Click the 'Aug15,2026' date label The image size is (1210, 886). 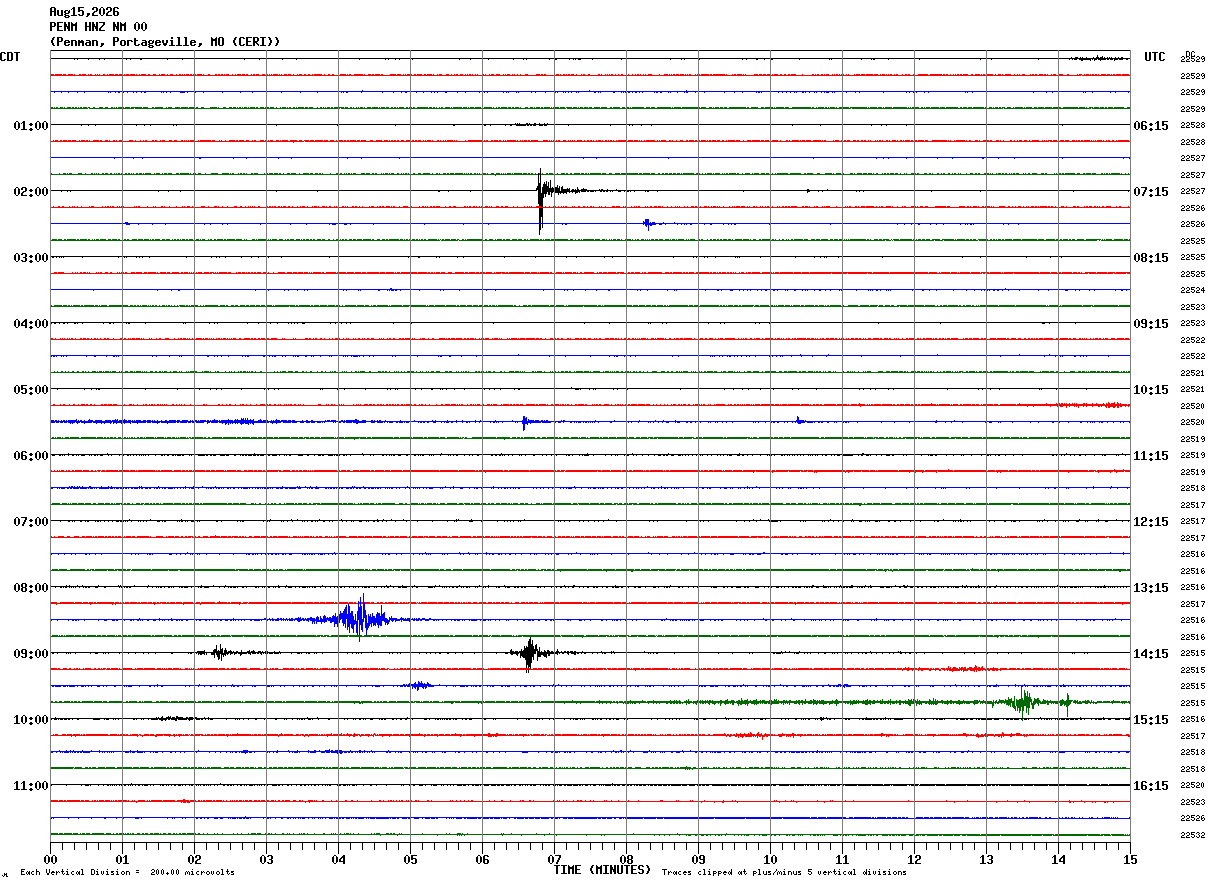coord(84,12)
